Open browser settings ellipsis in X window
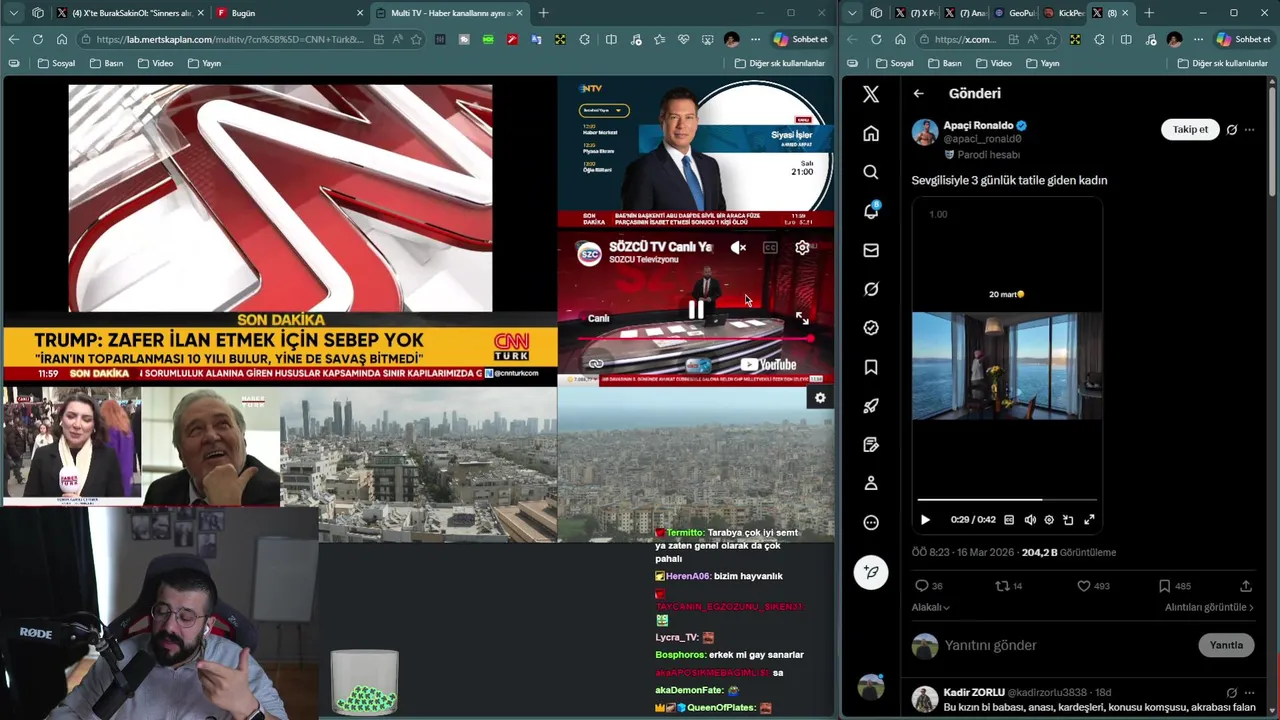This screenshot has width=1280, height=720. [x=1198, y=39]
